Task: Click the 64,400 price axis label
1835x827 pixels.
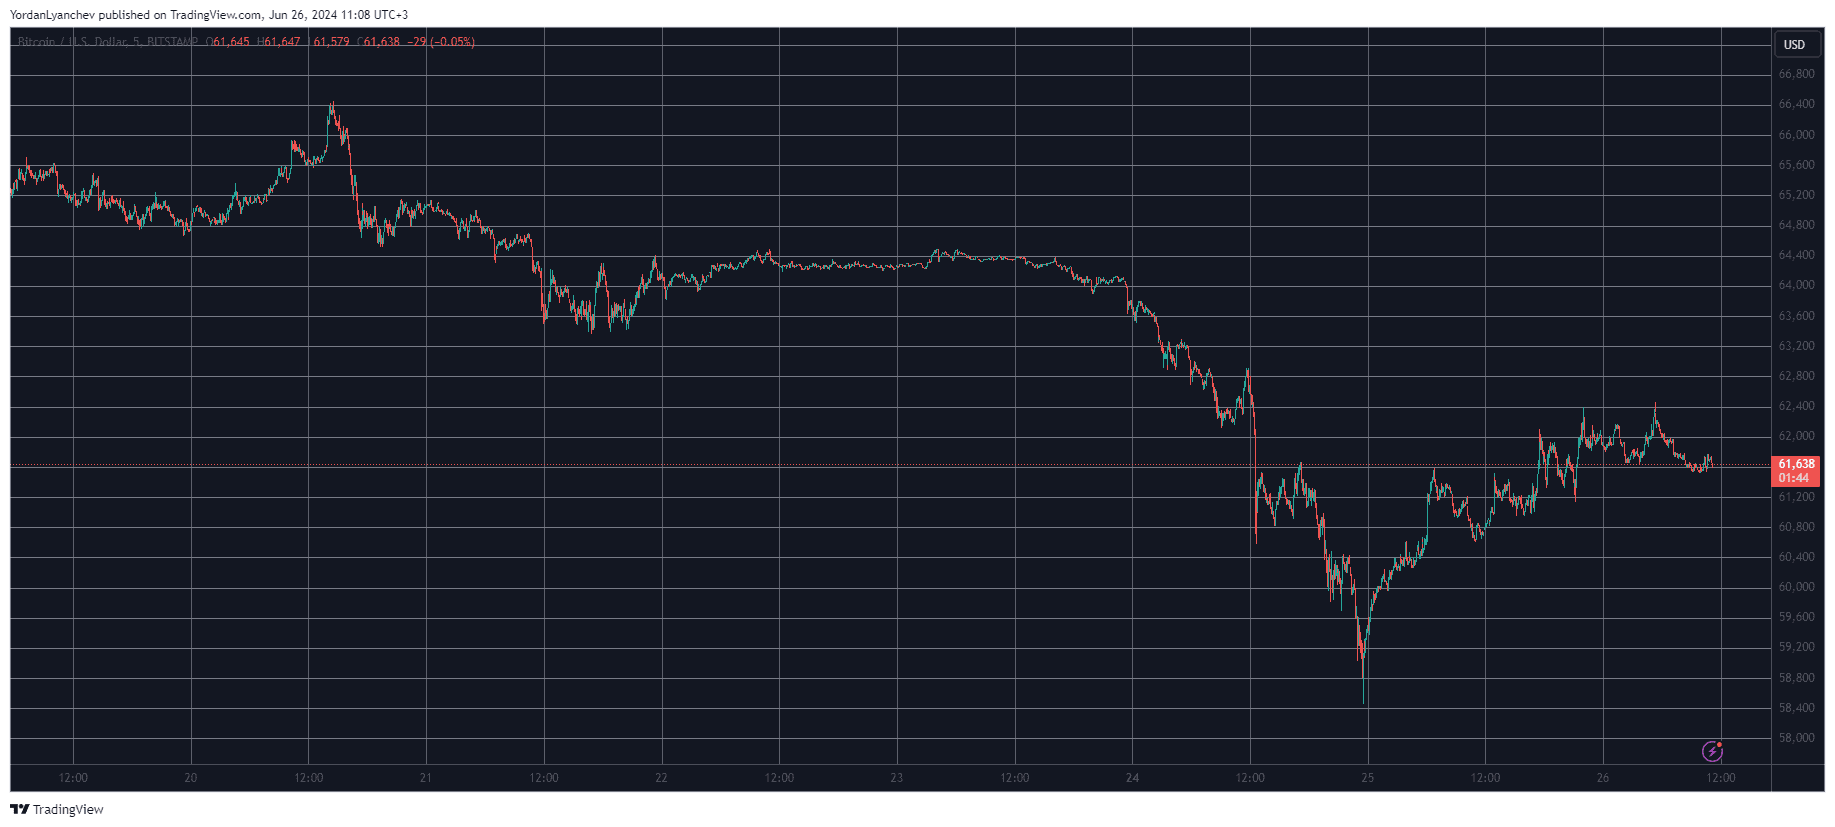Action: pos(1796,255)
